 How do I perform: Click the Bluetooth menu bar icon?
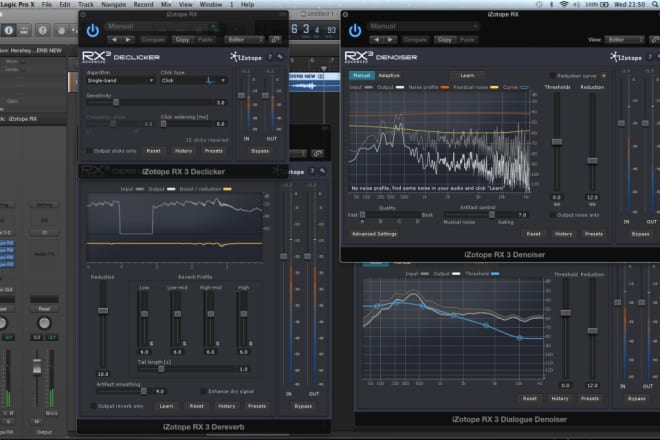point(551,5)
